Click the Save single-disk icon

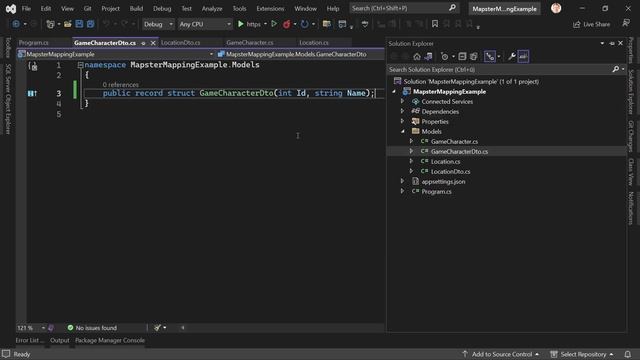pyautogui.click(x=79, y=24)
